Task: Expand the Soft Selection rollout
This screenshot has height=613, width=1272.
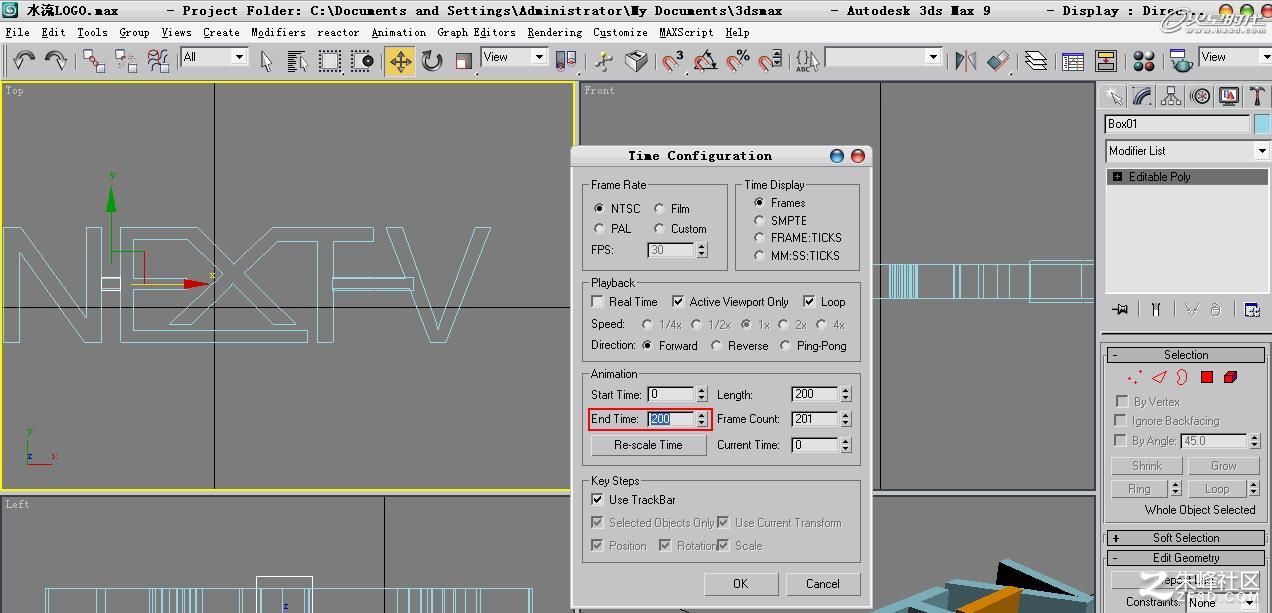Action: coord(1186,538)
